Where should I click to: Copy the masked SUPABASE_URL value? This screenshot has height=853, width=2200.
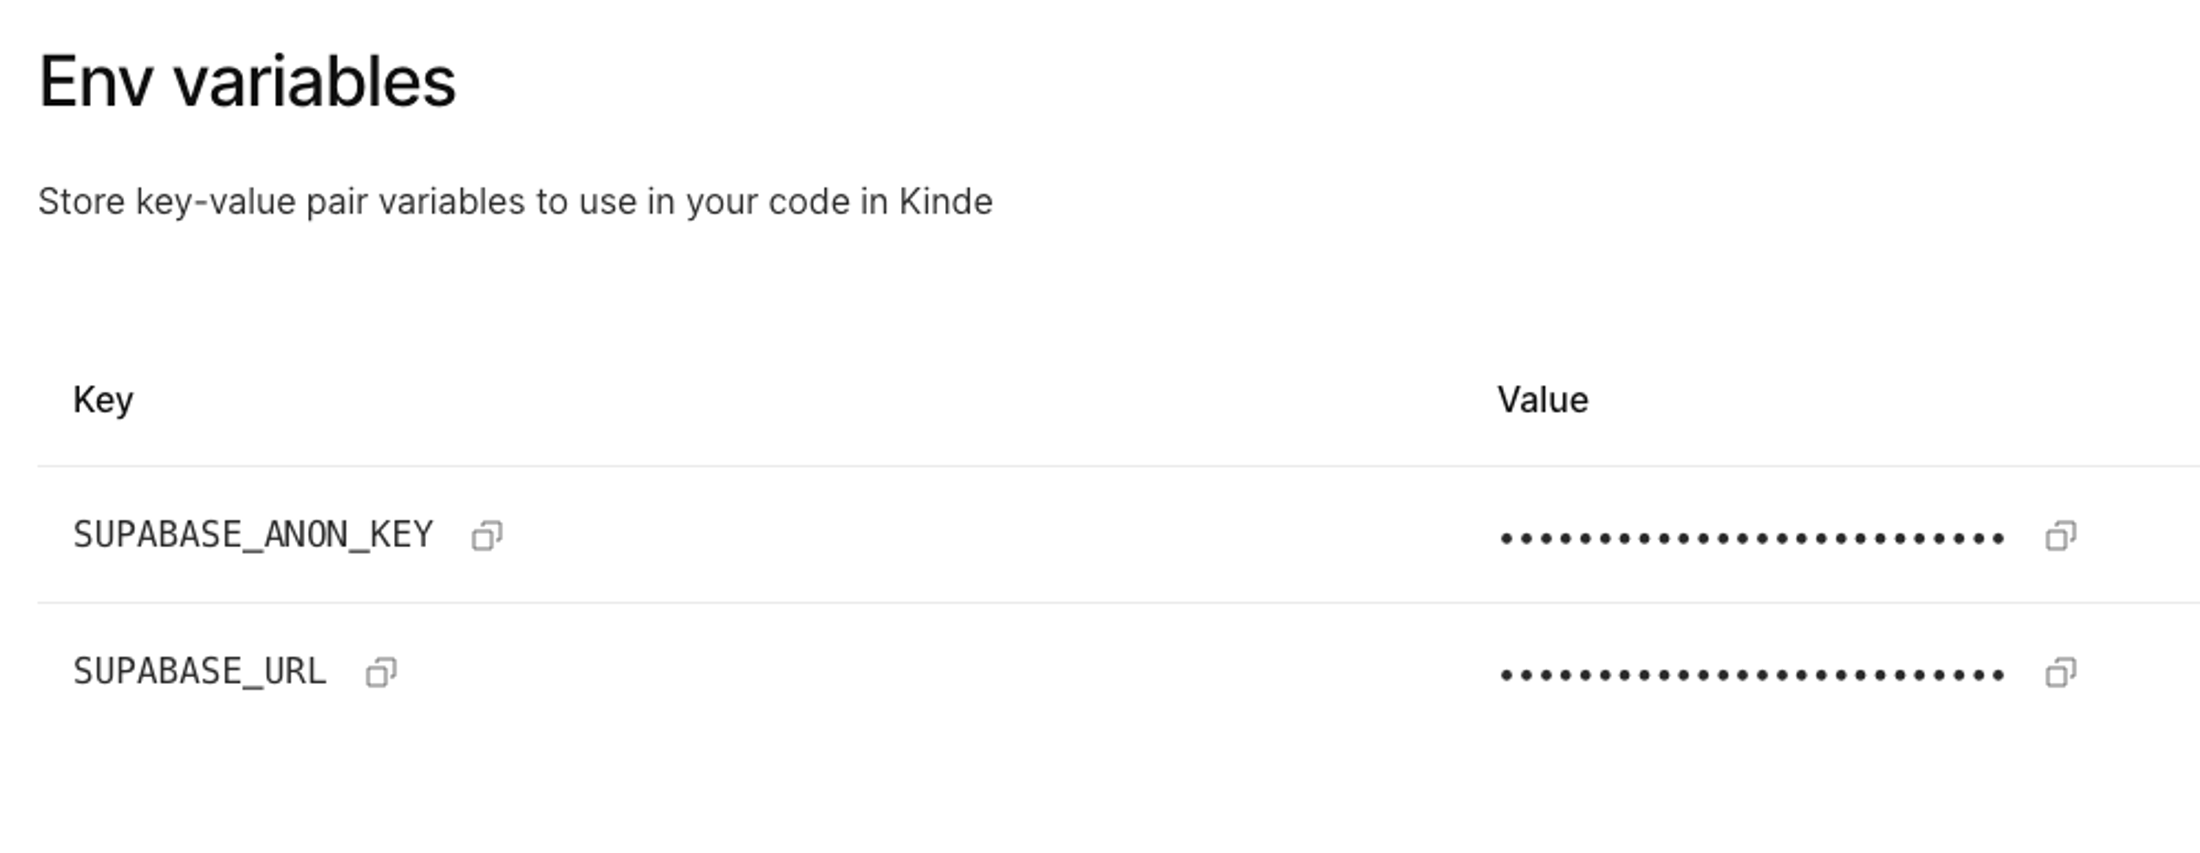(x=2060, y=672)
